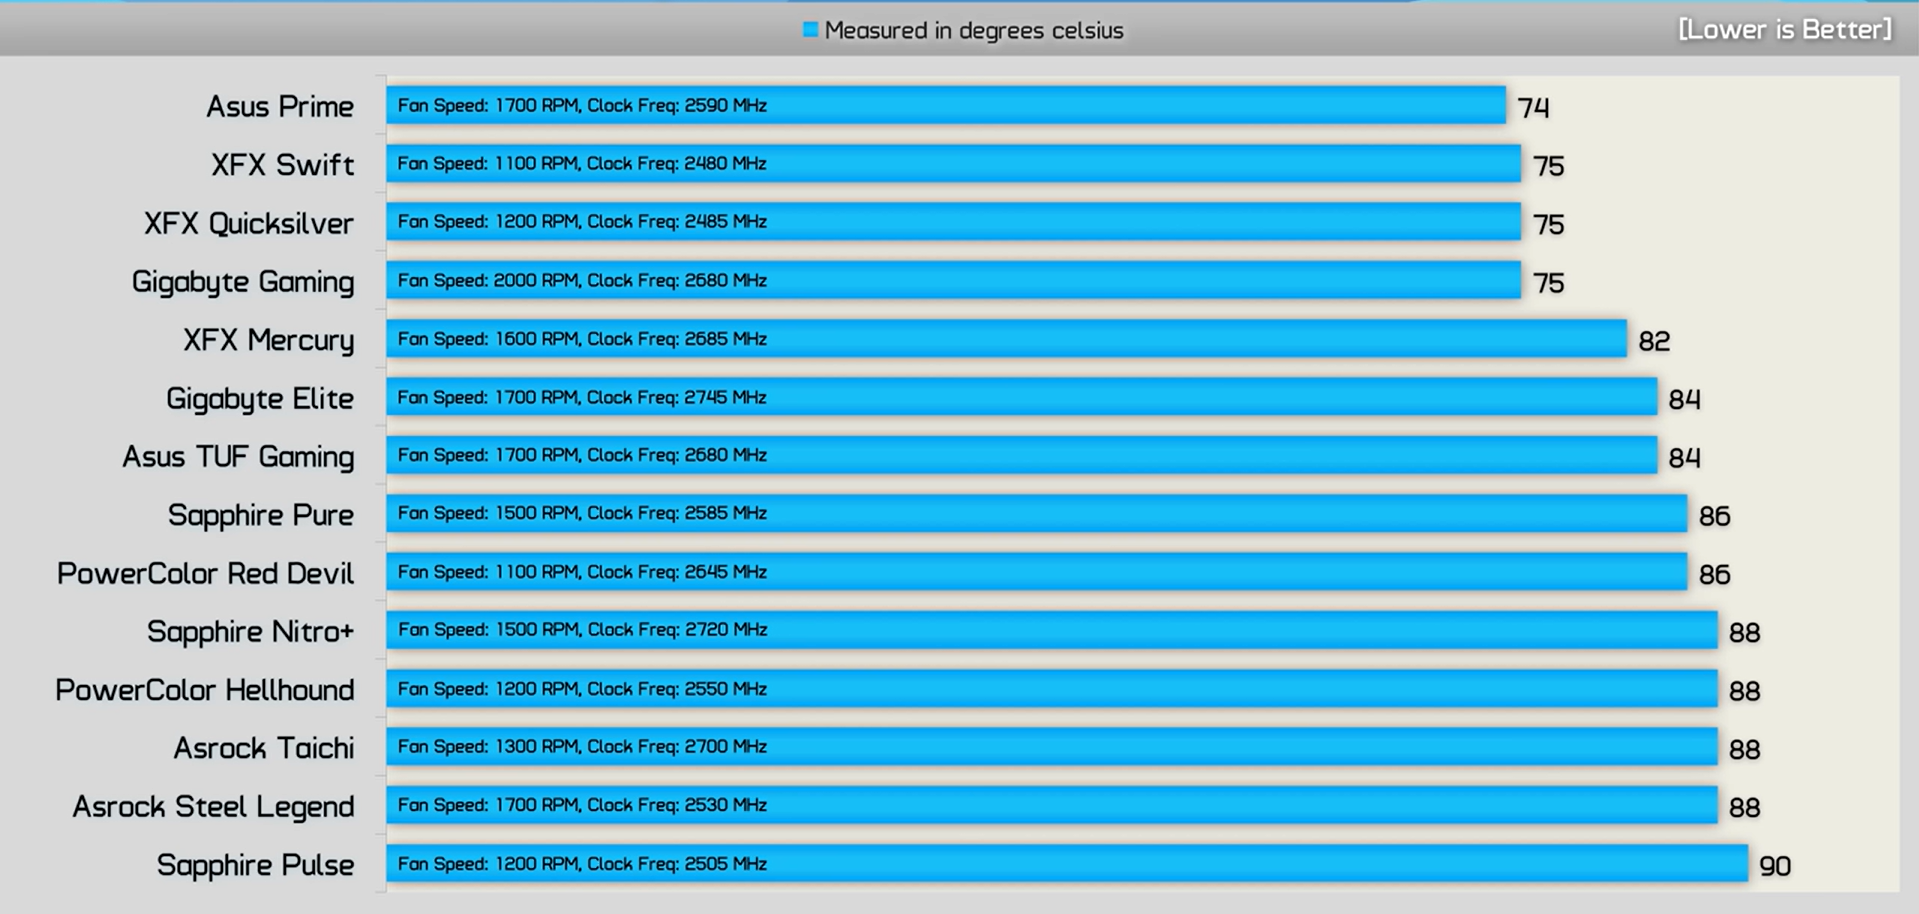Click 'Fan Speed: 1700 RPM, Clock Freq: 2530 MHz' text
Image resolution: width=1919 pixels, height=914 pixels.
582,805
